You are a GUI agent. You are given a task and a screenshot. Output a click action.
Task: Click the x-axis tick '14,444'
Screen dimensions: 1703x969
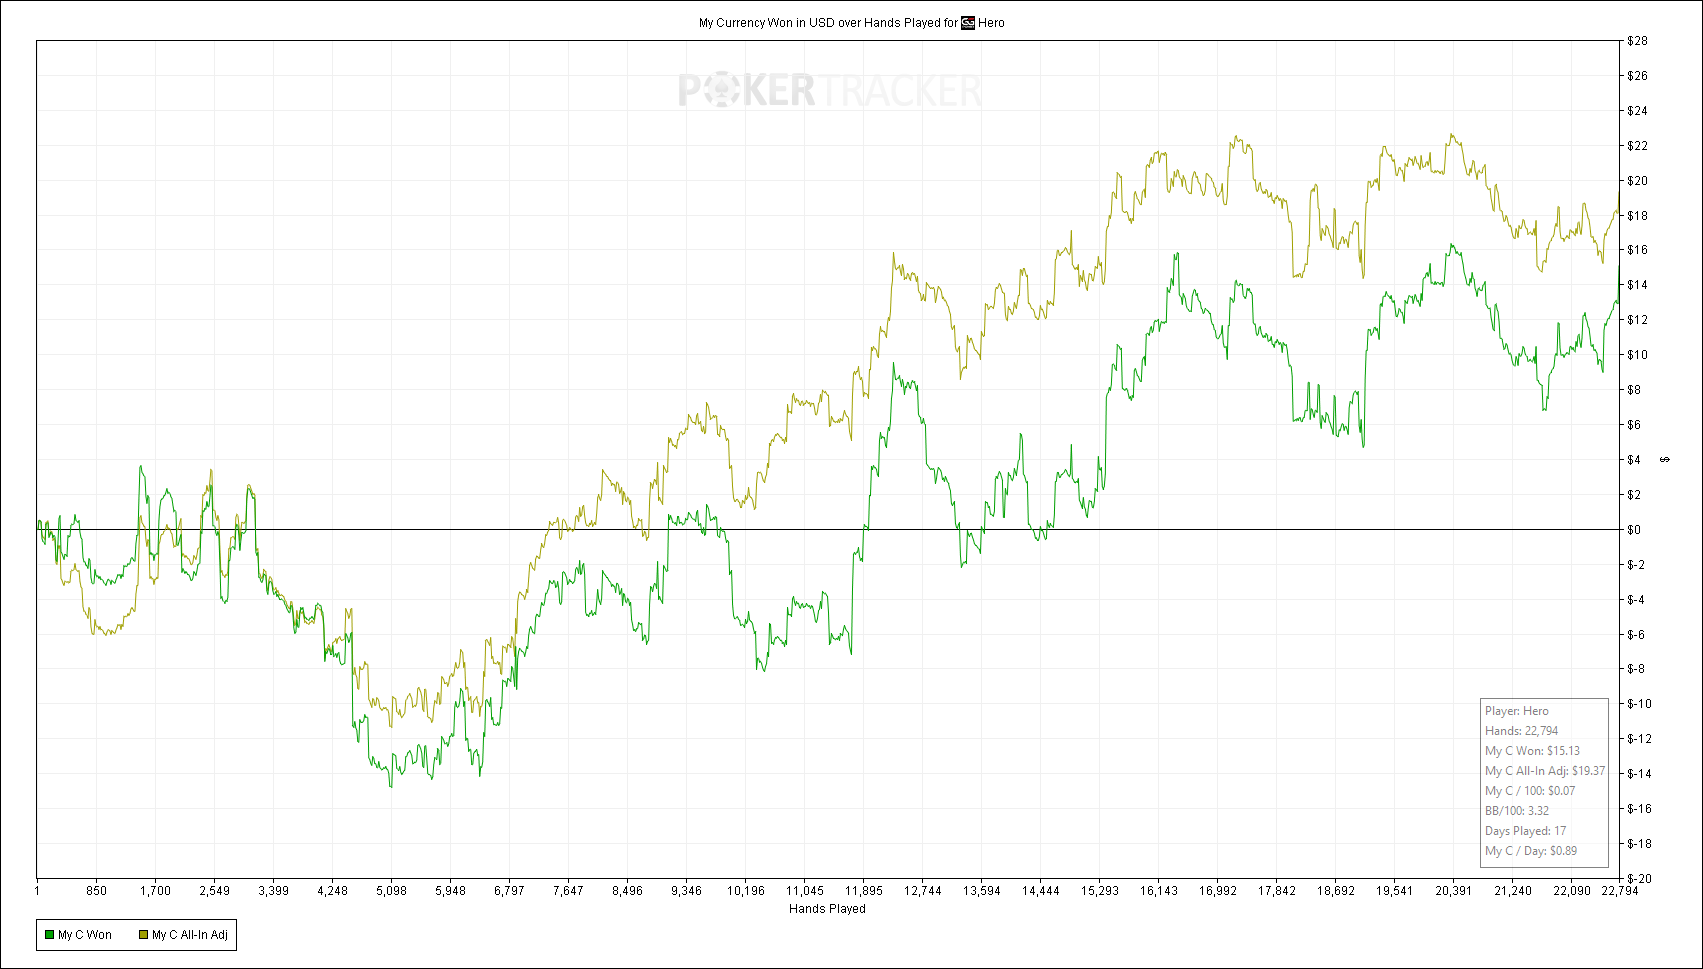1040,891
